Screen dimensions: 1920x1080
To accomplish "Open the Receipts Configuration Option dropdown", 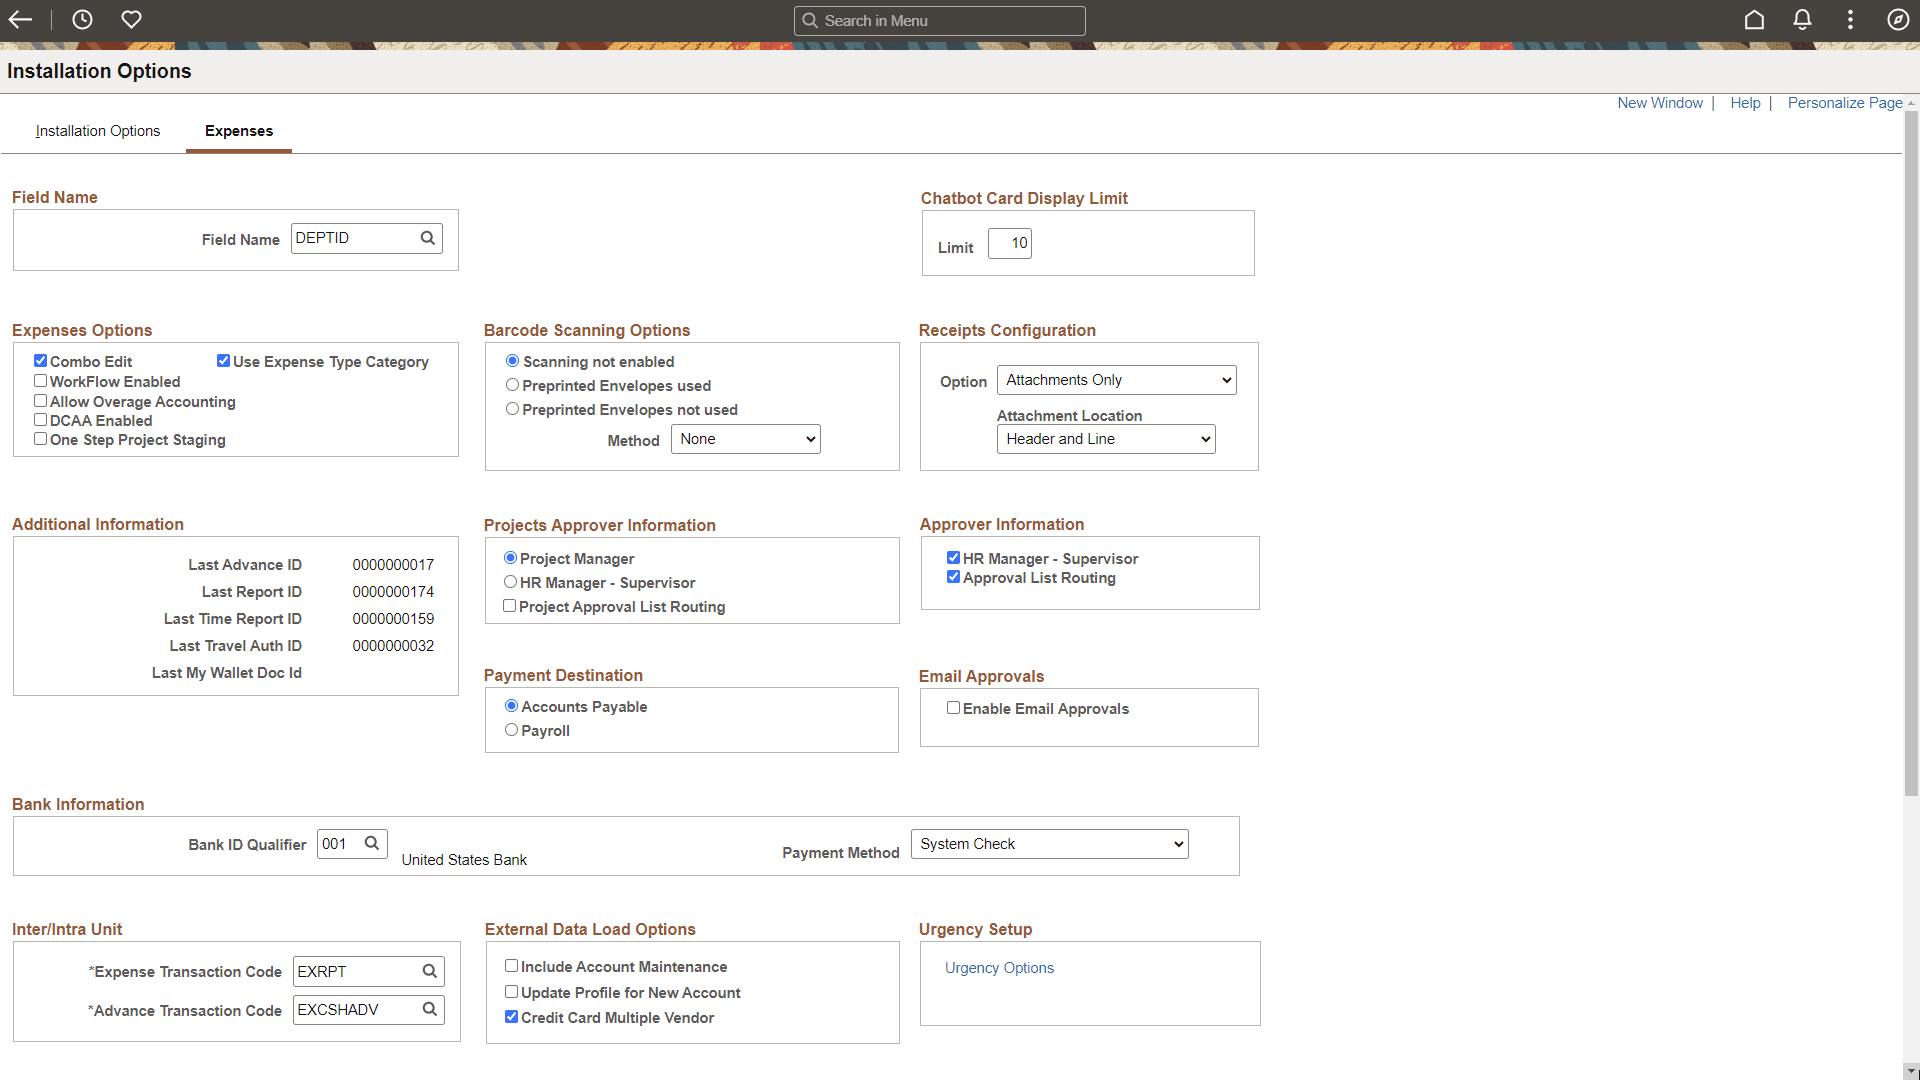I will 1115,379.
